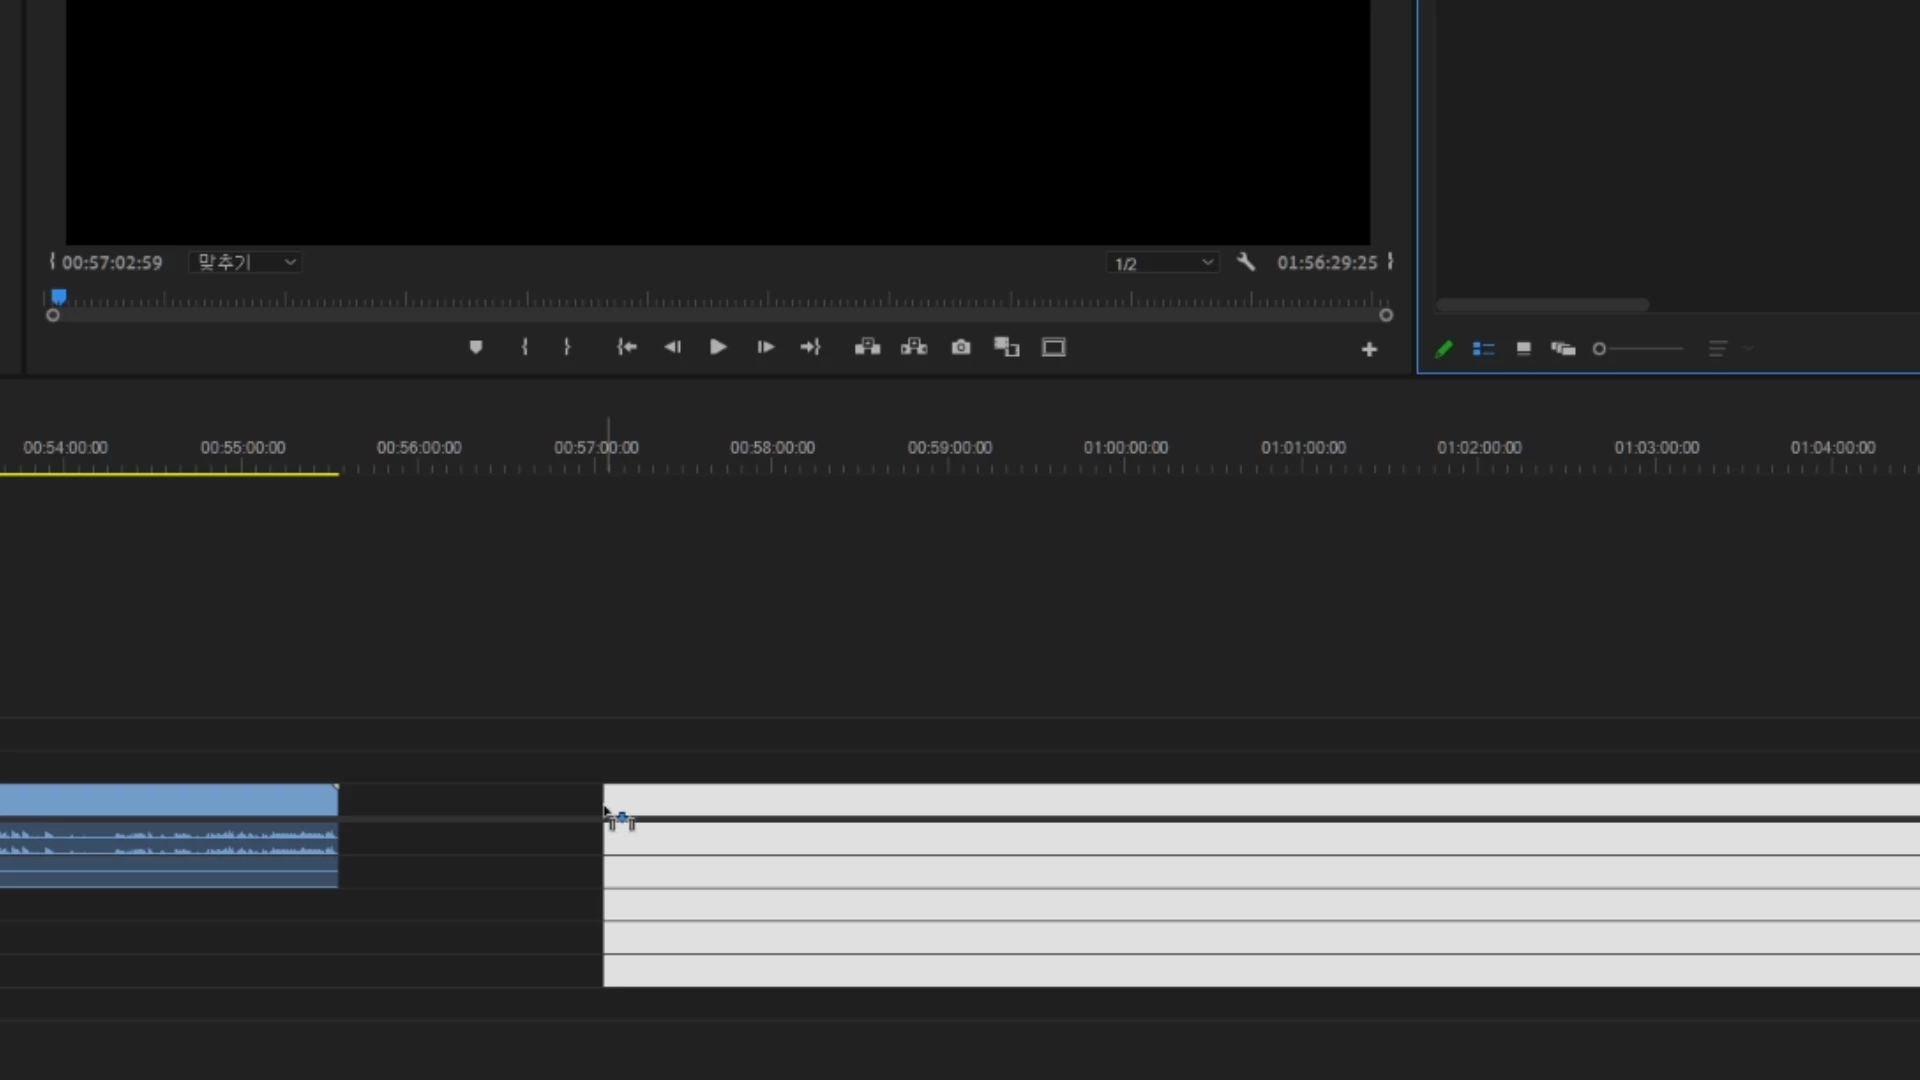The image size is (1920, 1080).
Task: Open the 1/2 playback resolution dropdown
Action: [x=1162, y=263]
